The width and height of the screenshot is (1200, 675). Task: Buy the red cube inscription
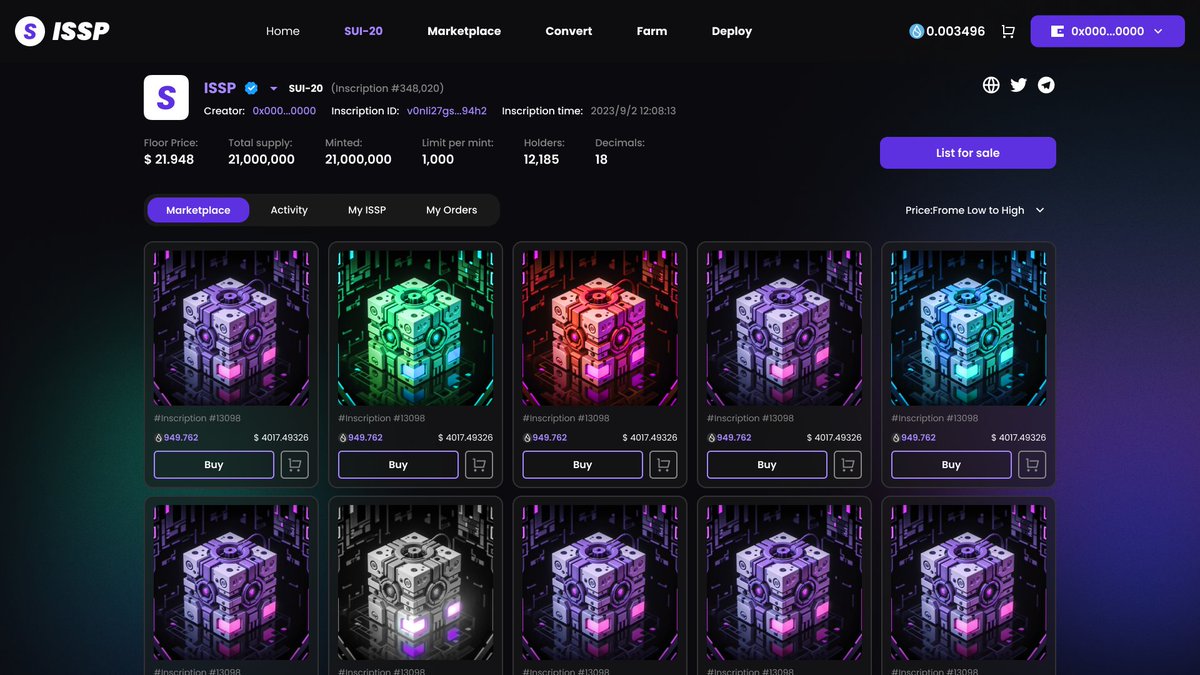[583, 465]
